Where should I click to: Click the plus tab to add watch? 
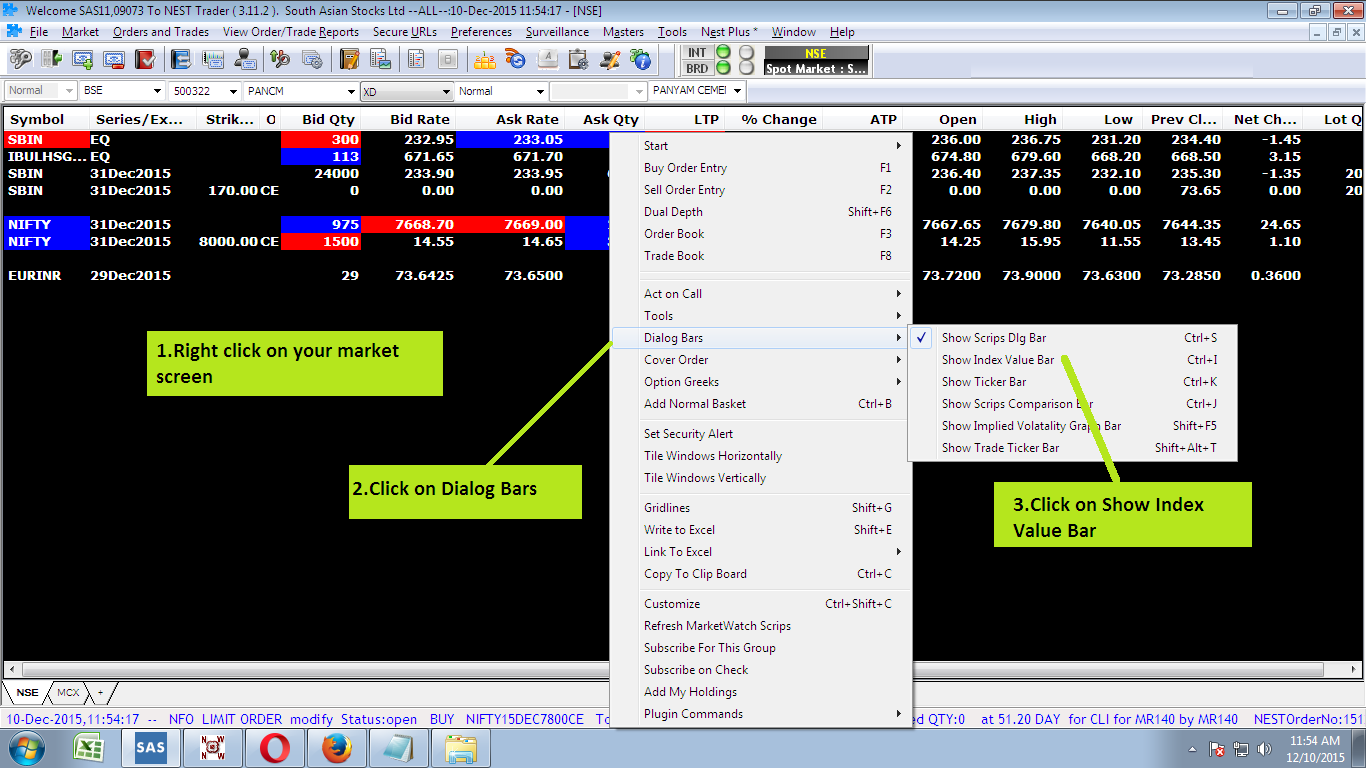coord(100,692)
